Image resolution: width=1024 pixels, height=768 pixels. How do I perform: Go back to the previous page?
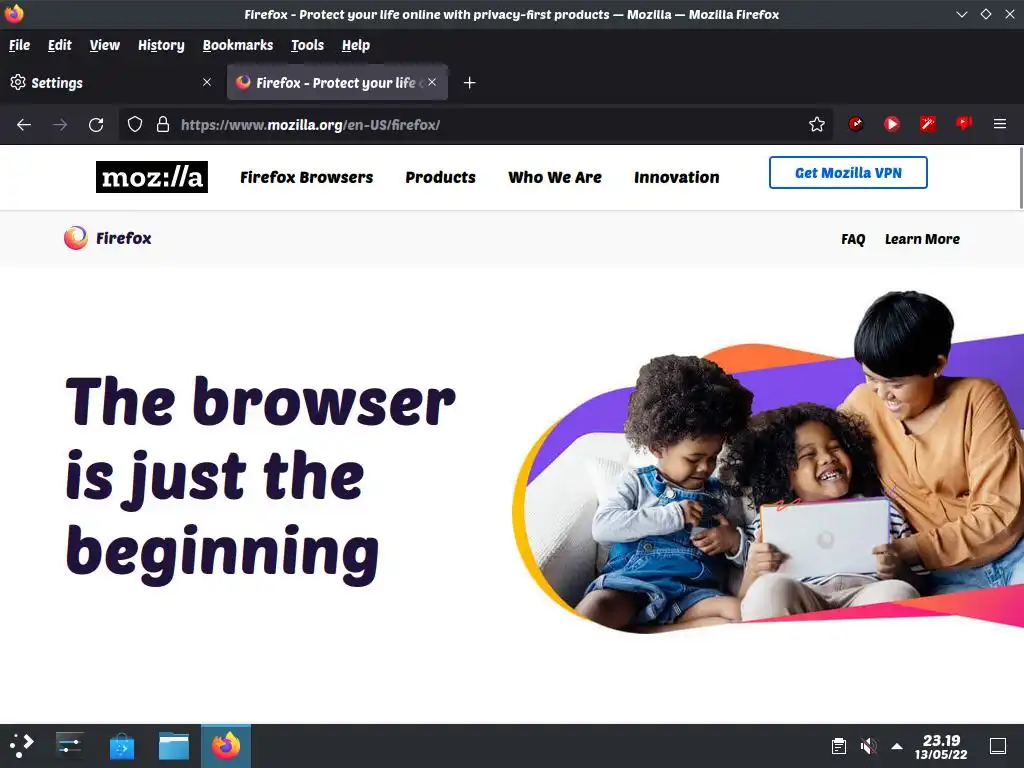click(24, 125)
